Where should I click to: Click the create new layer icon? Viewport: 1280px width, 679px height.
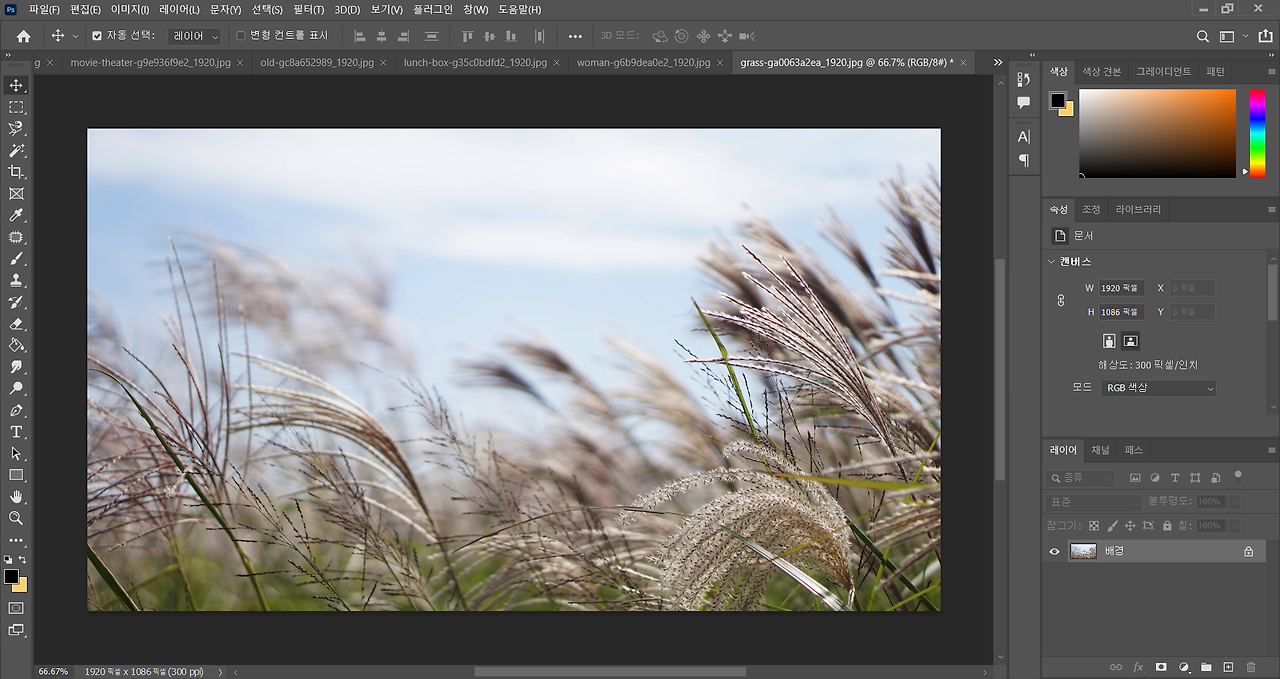click(x=1228, y=667)
